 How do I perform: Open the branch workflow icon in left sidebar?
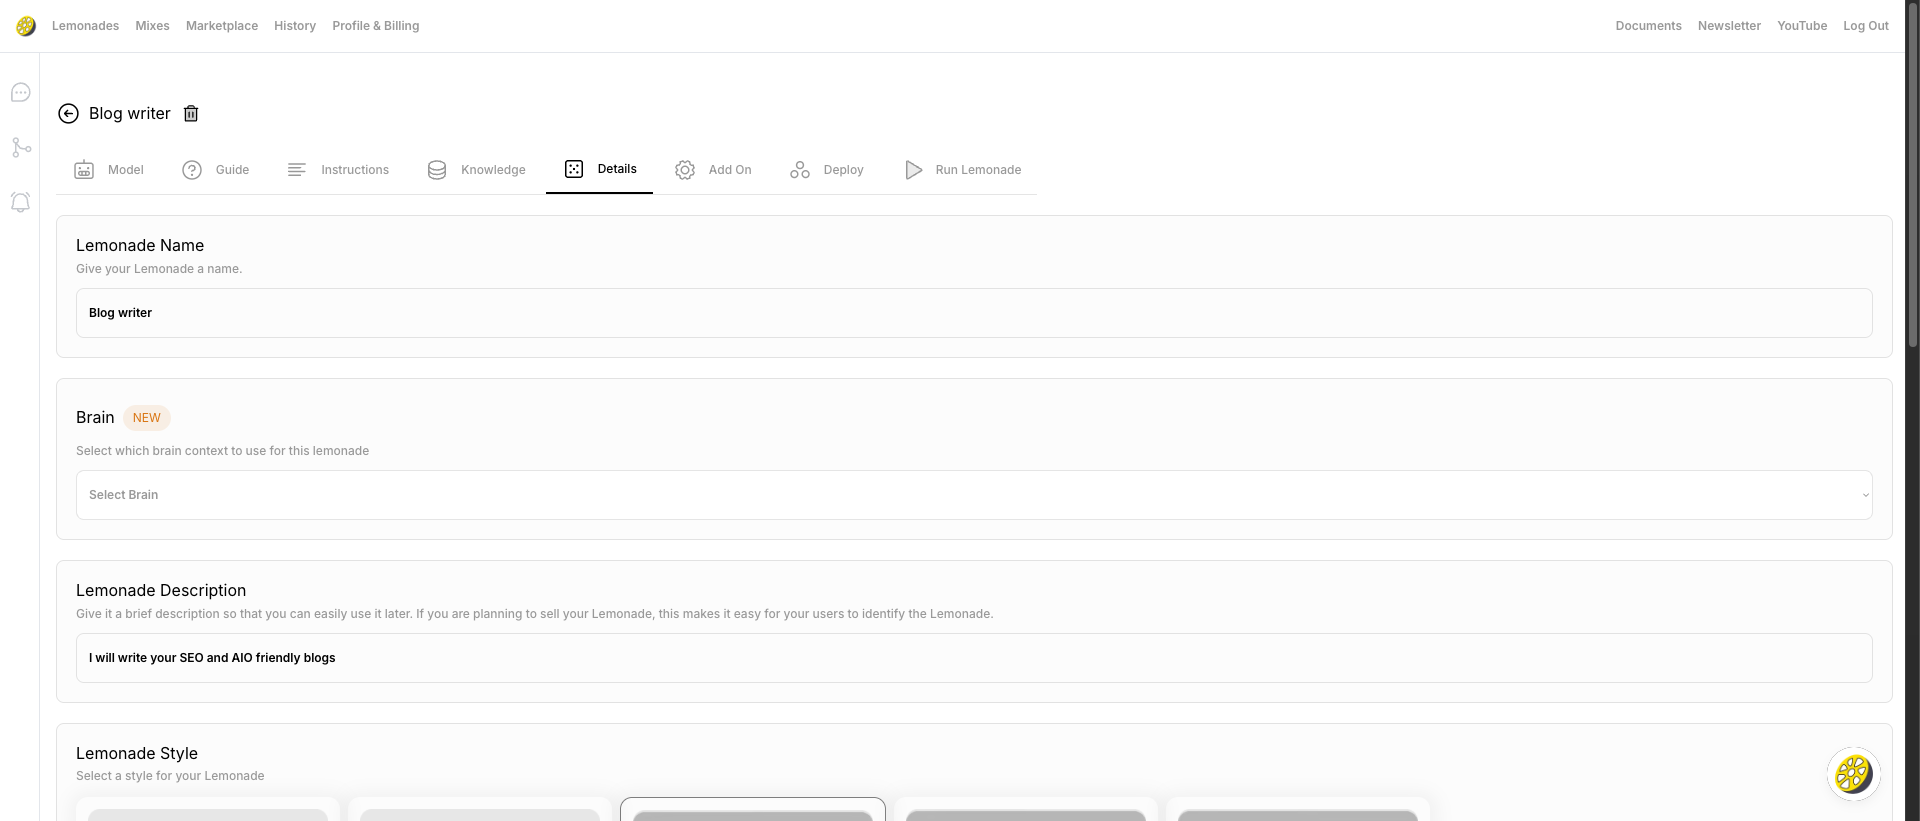[21, 148]
